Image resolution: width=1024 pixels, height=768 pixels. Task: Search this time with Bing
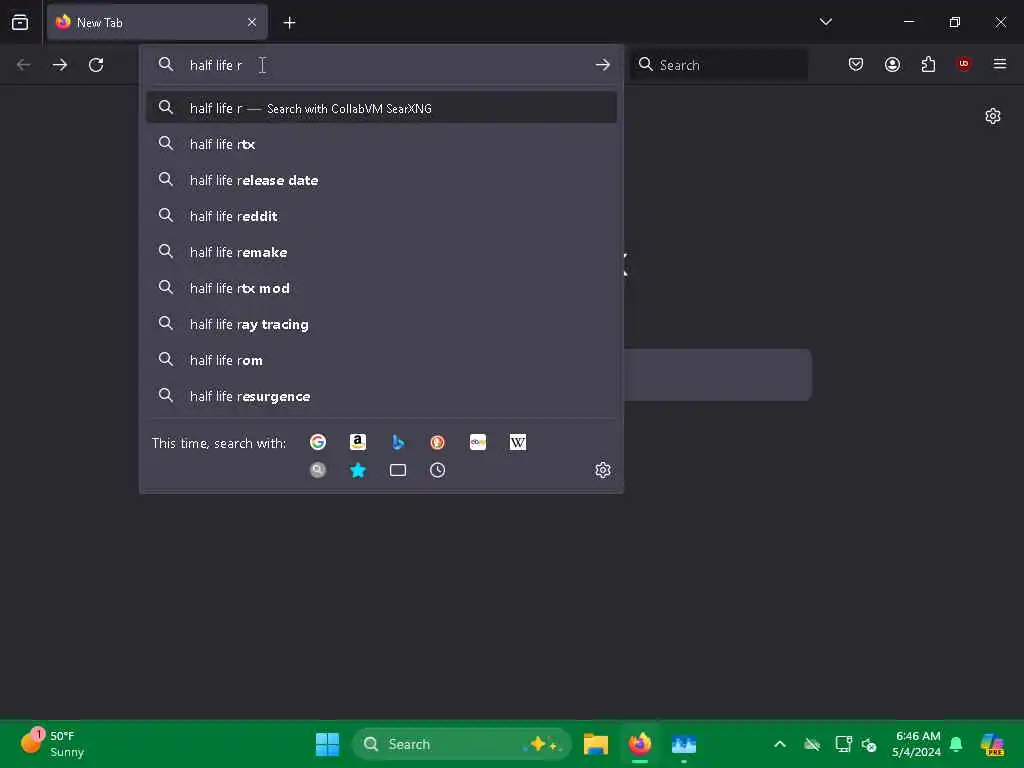398,442
